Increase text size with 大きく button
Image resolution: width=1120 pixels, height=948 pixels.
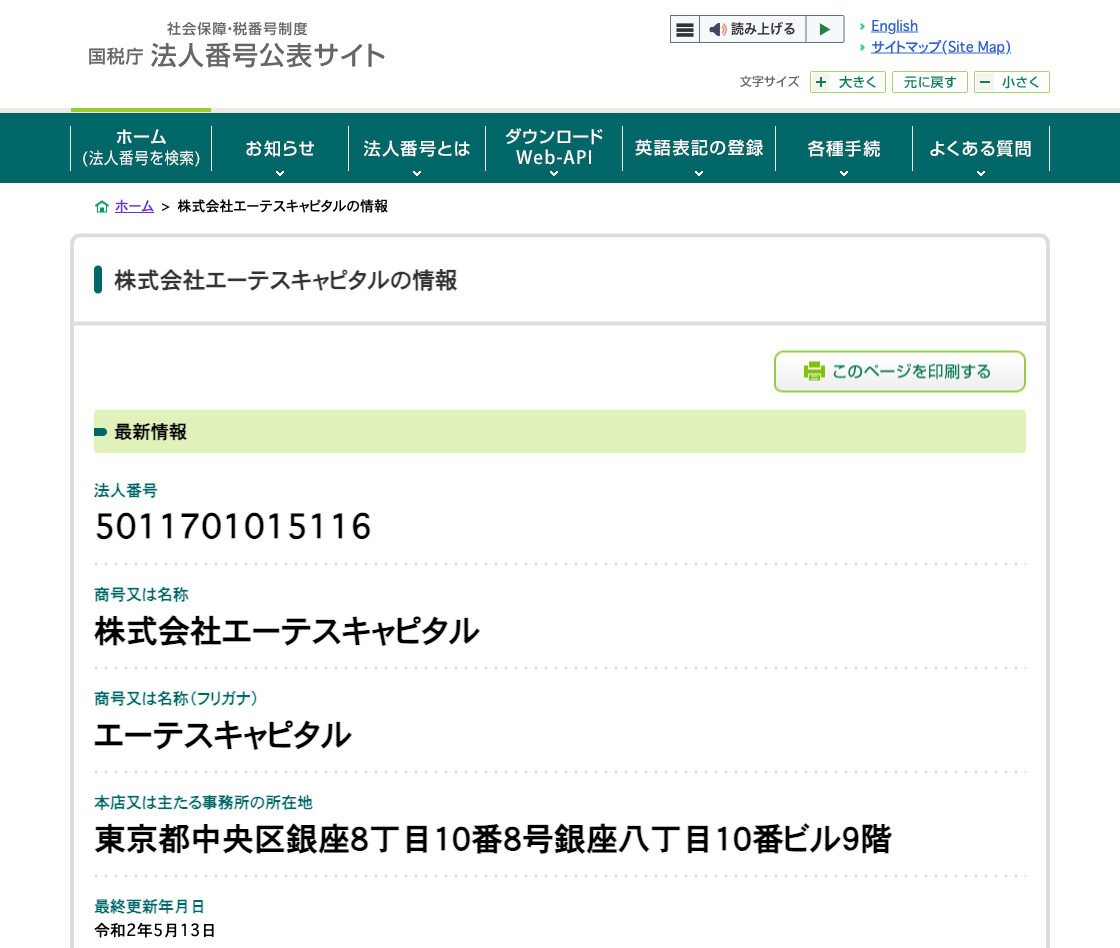848,82
